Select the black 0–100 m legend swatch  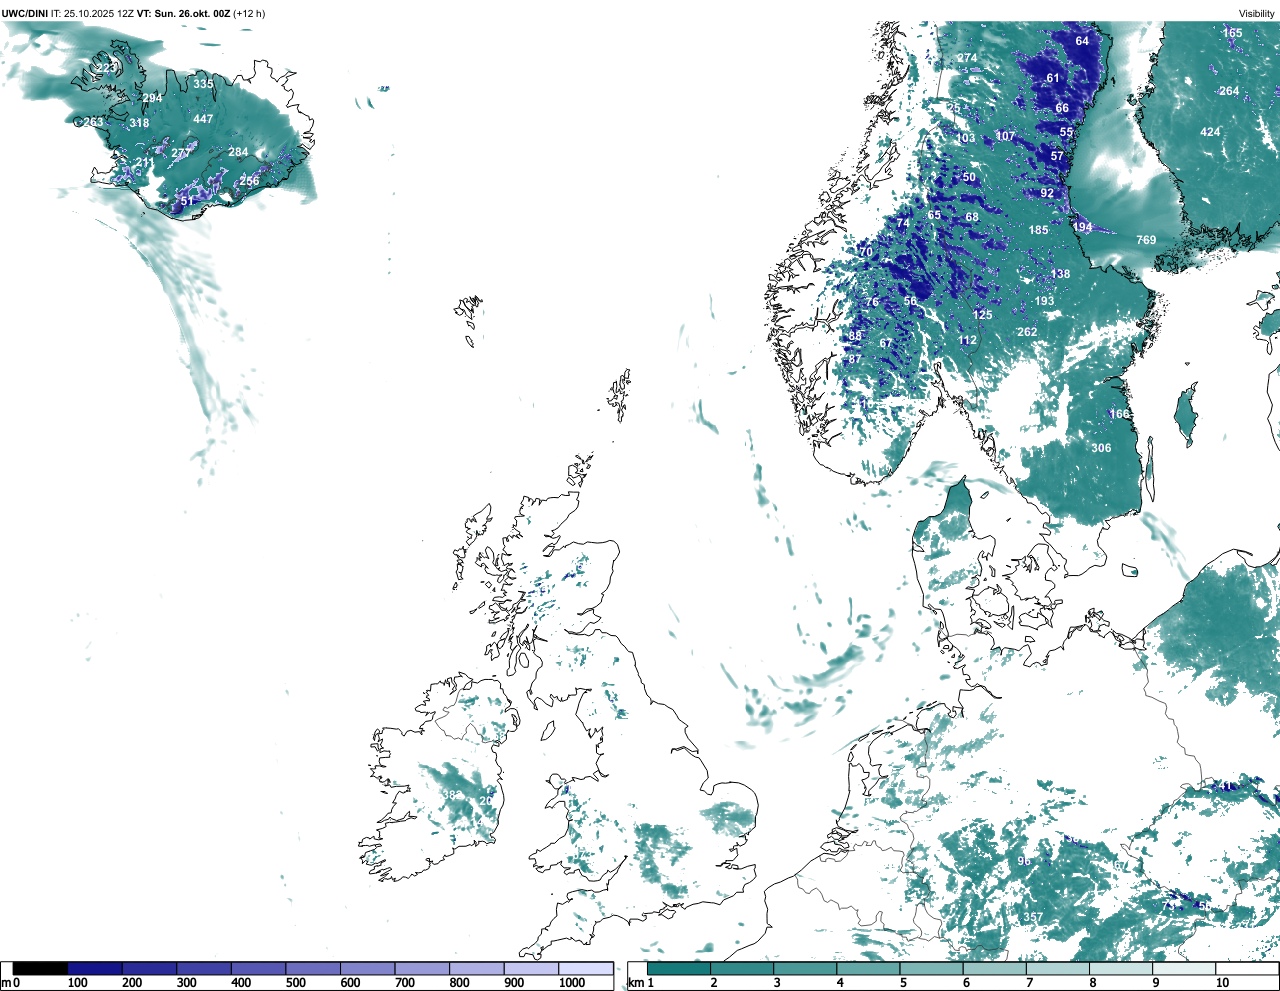click(40, 968)
